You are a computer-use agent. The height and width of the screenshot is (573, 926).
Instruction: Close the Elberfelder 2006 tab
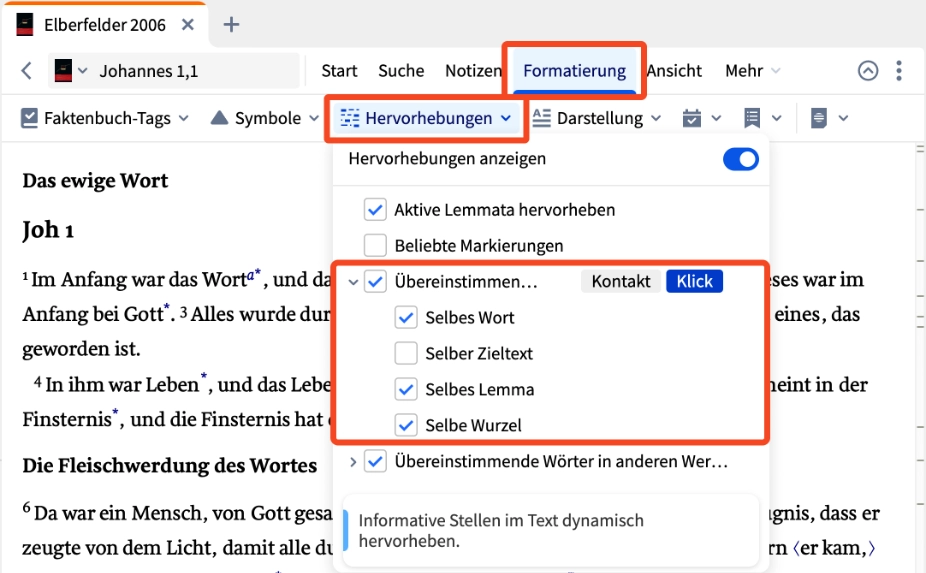187,25
